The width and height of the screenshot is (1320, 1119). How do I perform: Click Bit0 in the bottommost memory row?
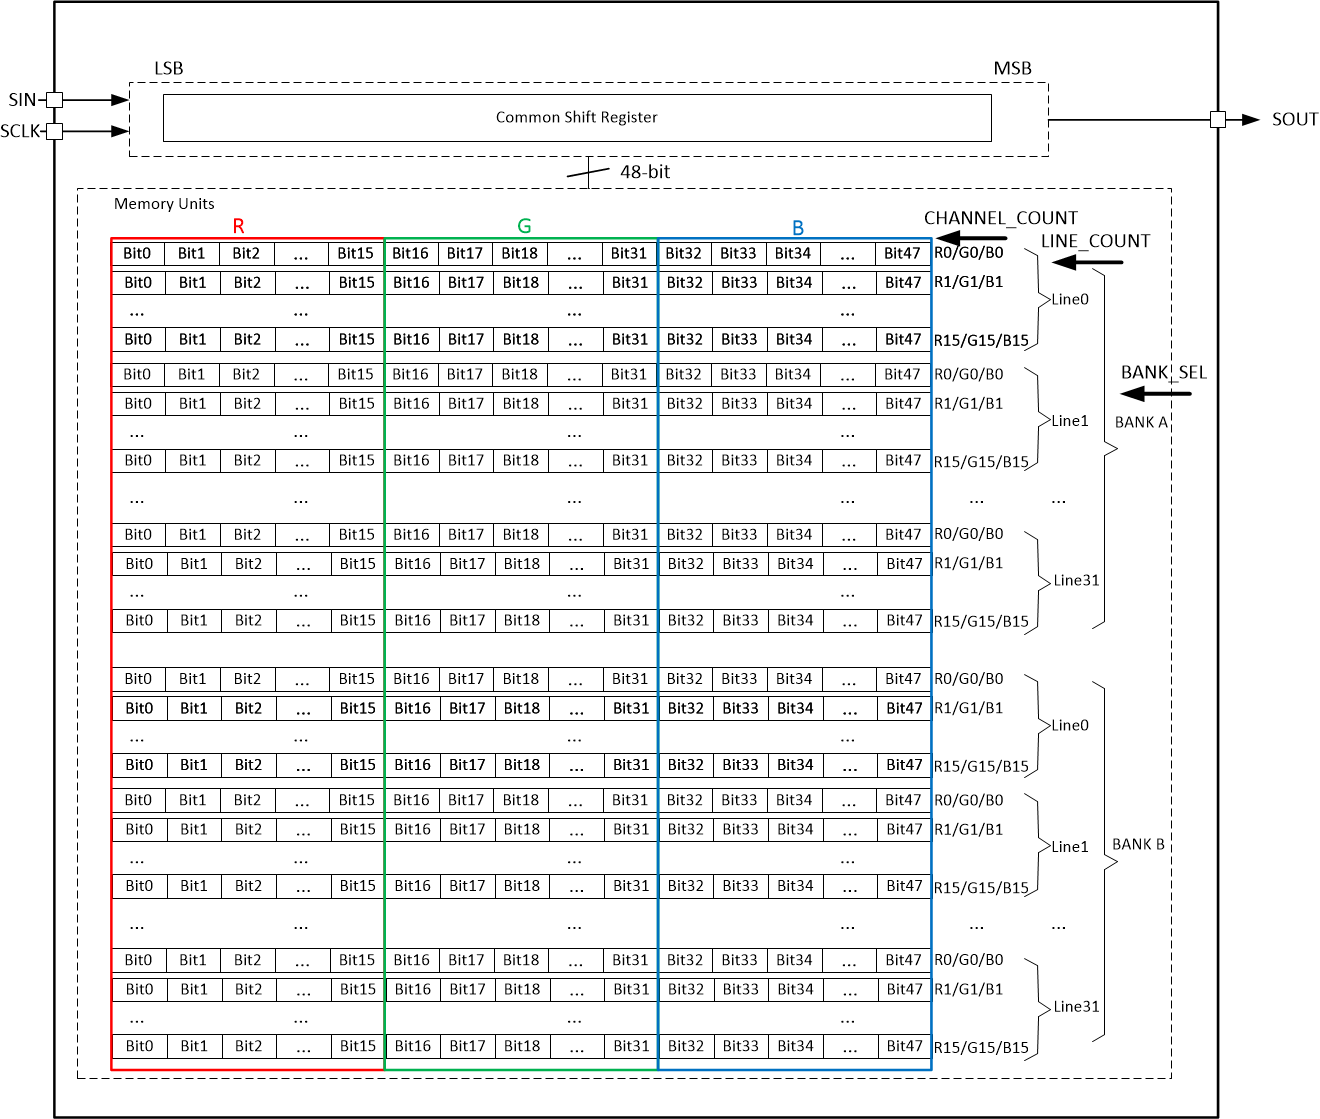pos(139,1046)
